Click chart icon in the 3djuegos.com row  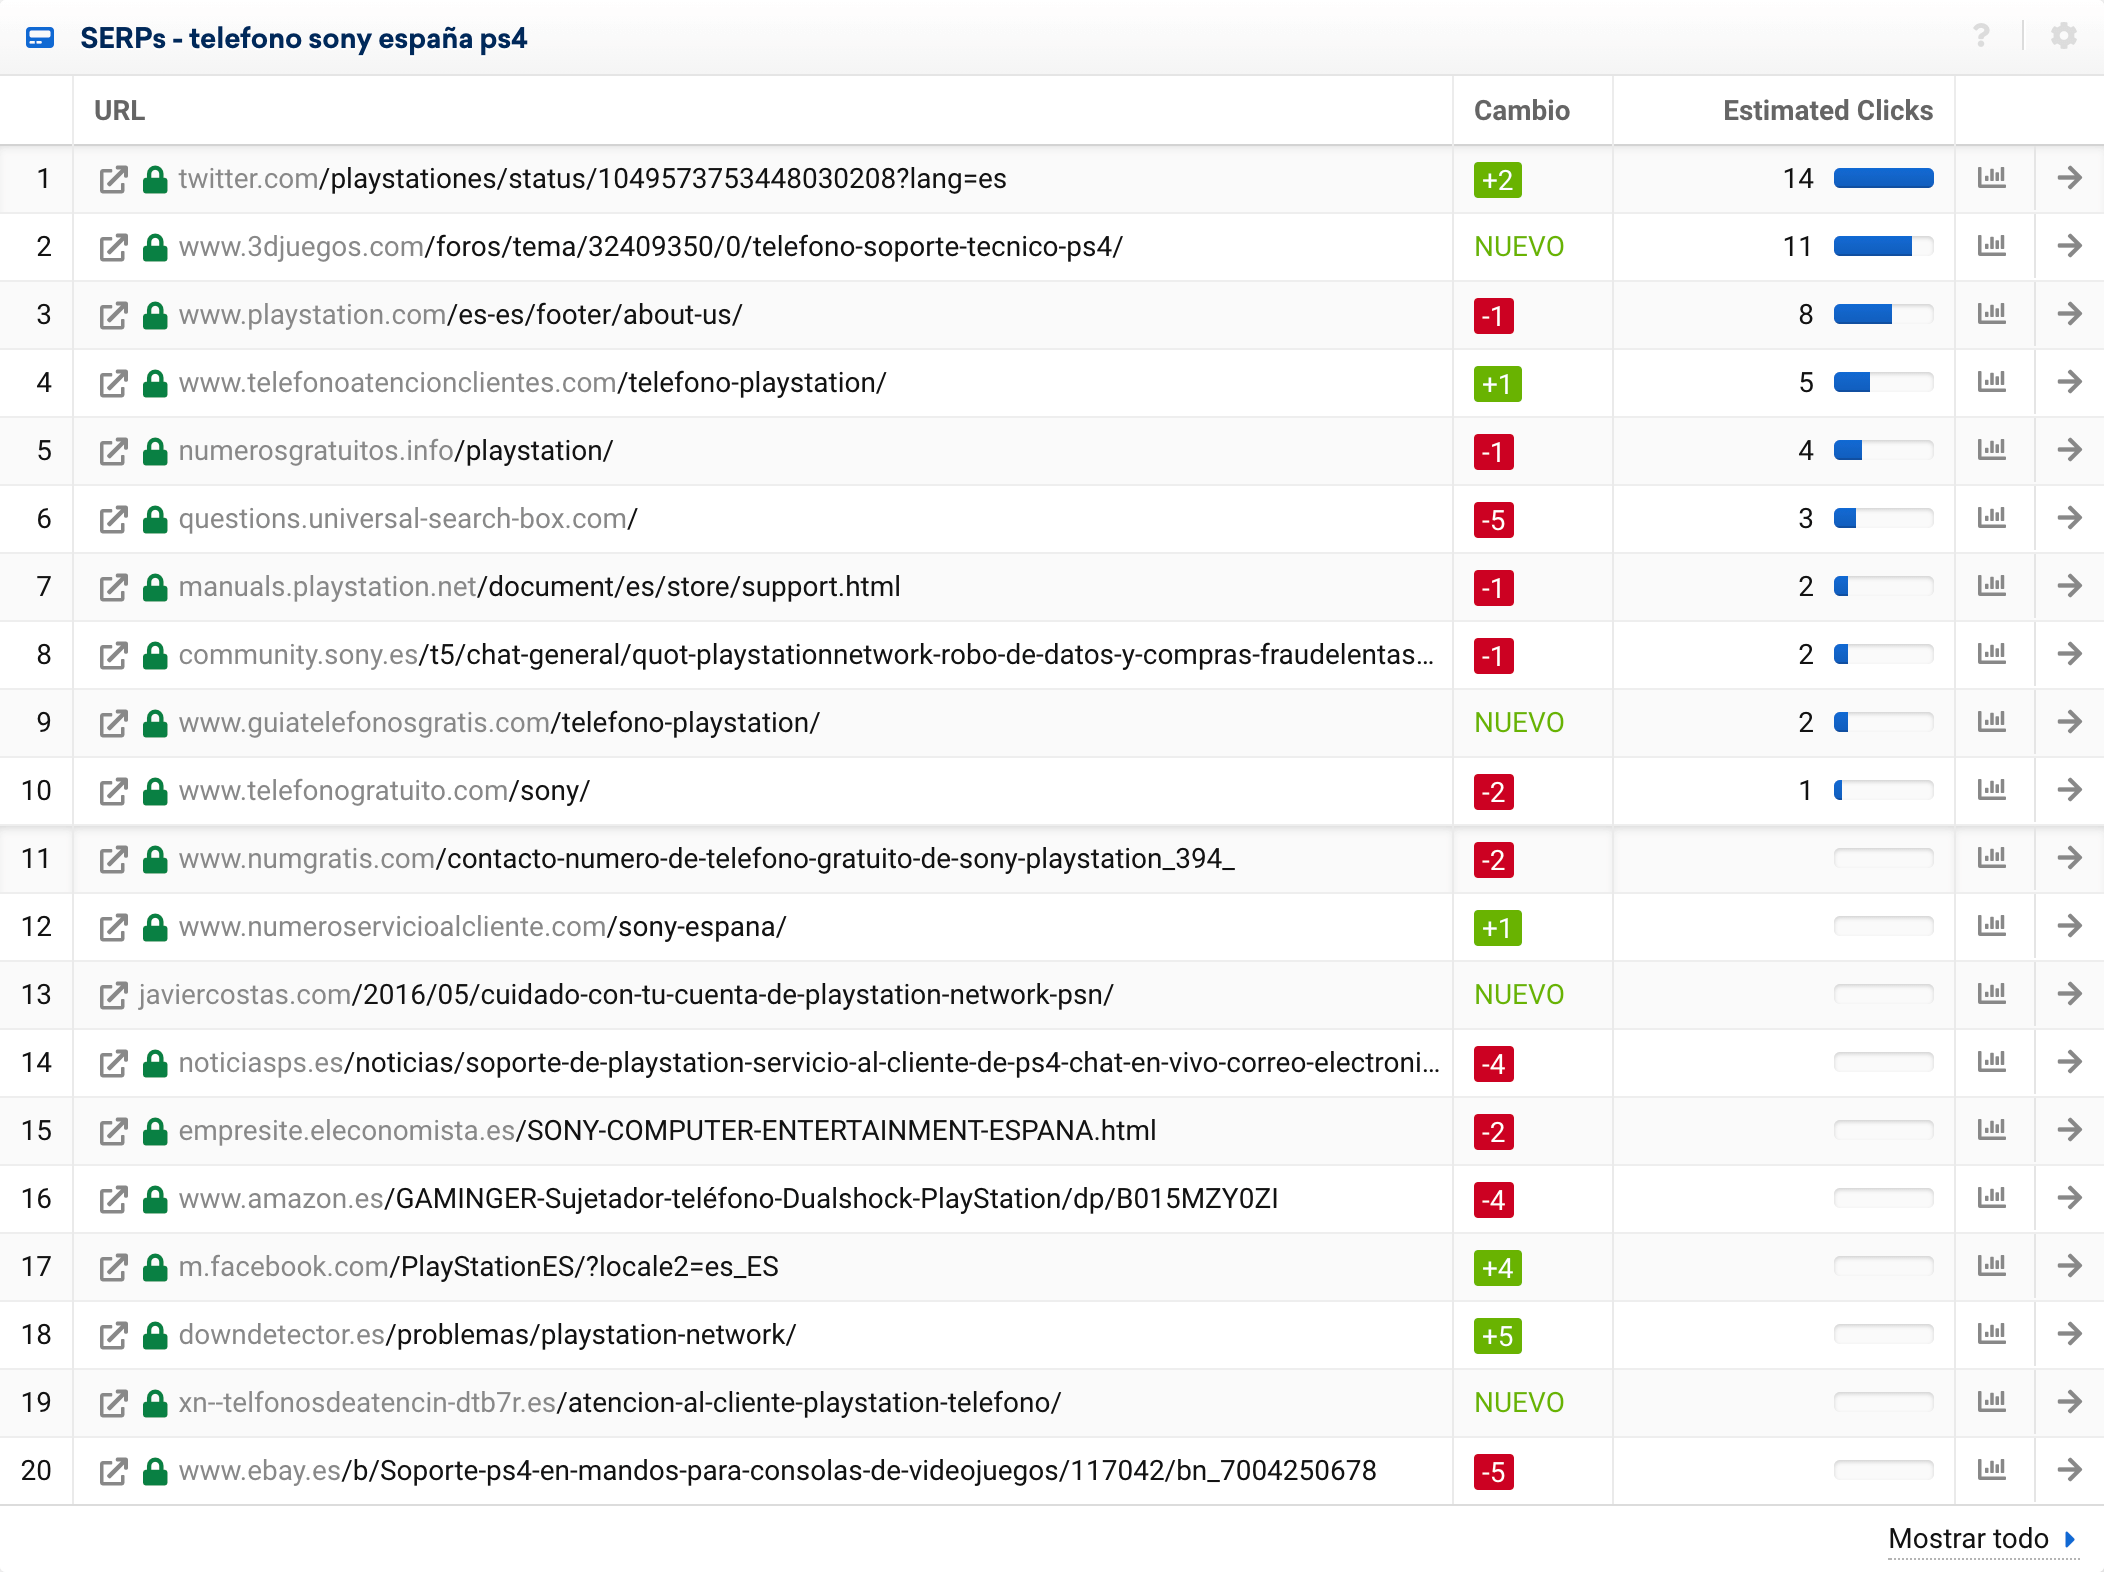point(1991,246)
